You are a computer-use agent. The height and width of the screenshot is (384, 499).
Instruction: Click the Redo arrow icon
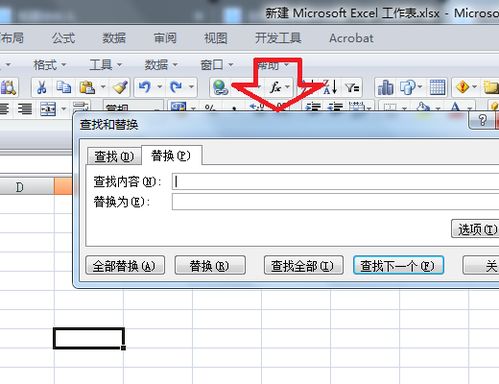pyautogui.click(x=176, y=88)
